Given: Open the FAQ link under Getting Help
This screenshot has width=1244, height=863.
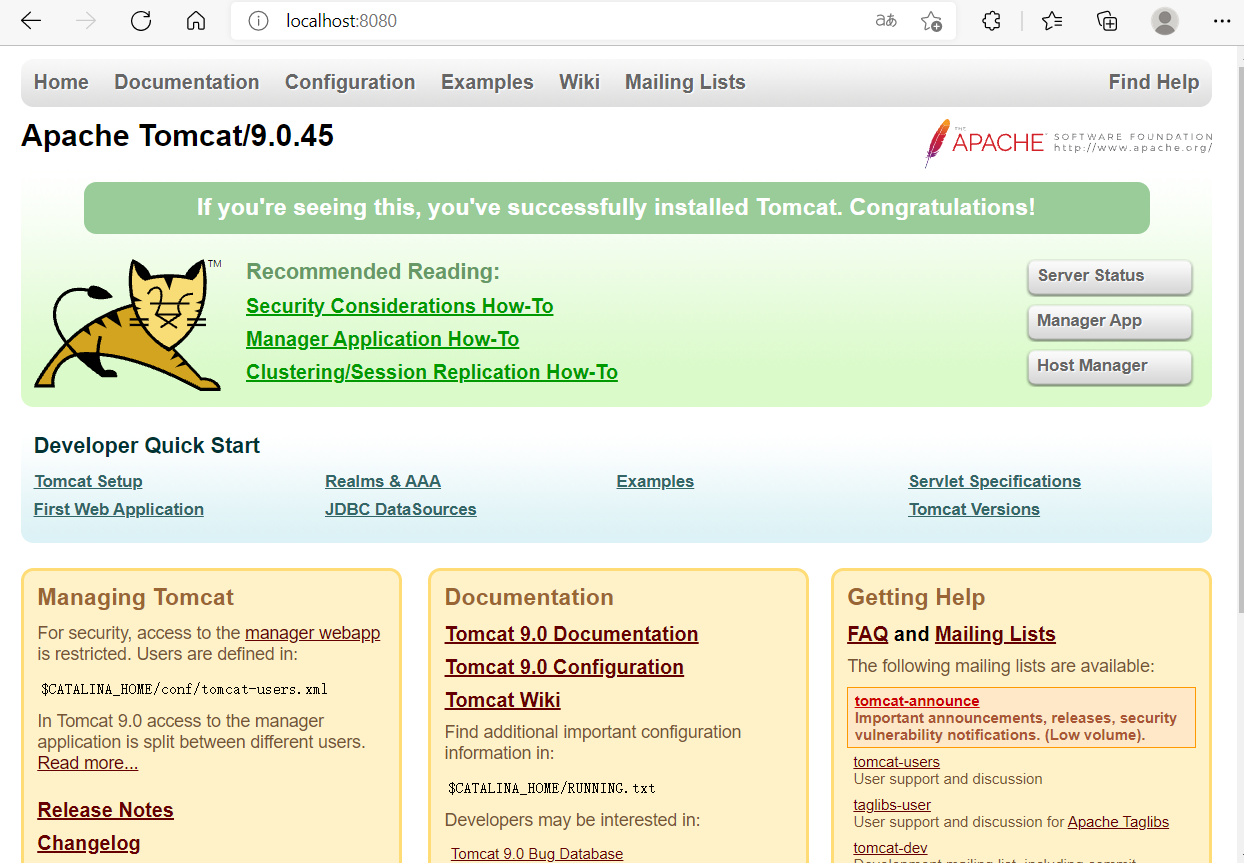Looking at the screenshot, I should (868, 634).
